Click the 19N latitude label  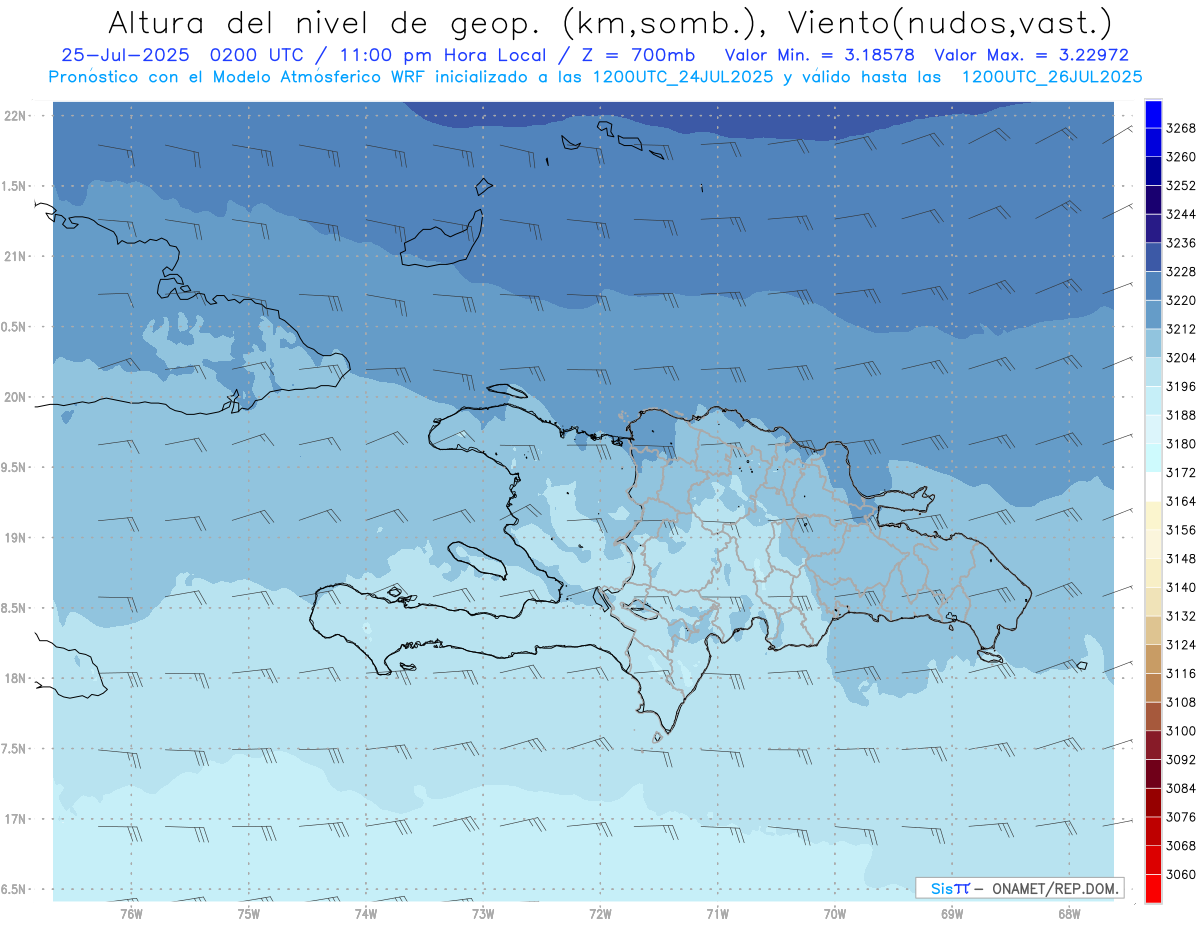tap(16, 538)
